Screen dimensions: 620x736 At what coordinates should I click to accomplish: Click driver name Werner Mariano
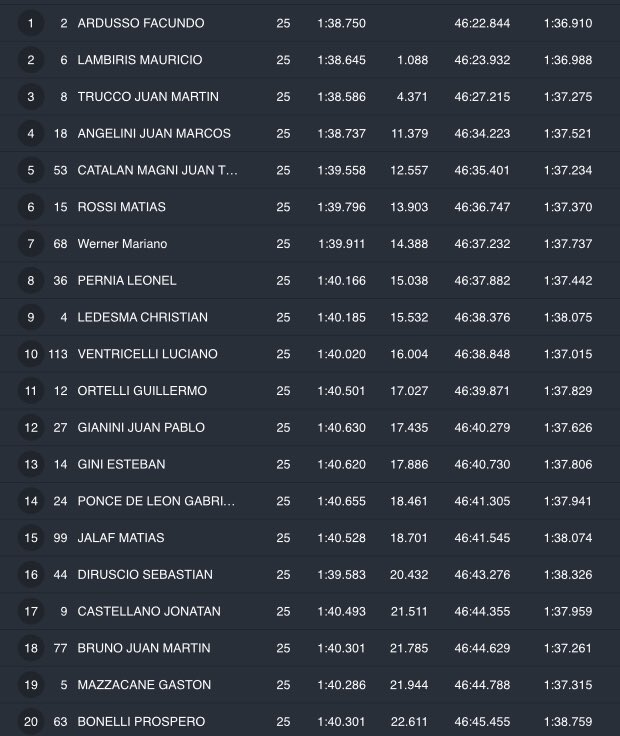click(122, 244)
